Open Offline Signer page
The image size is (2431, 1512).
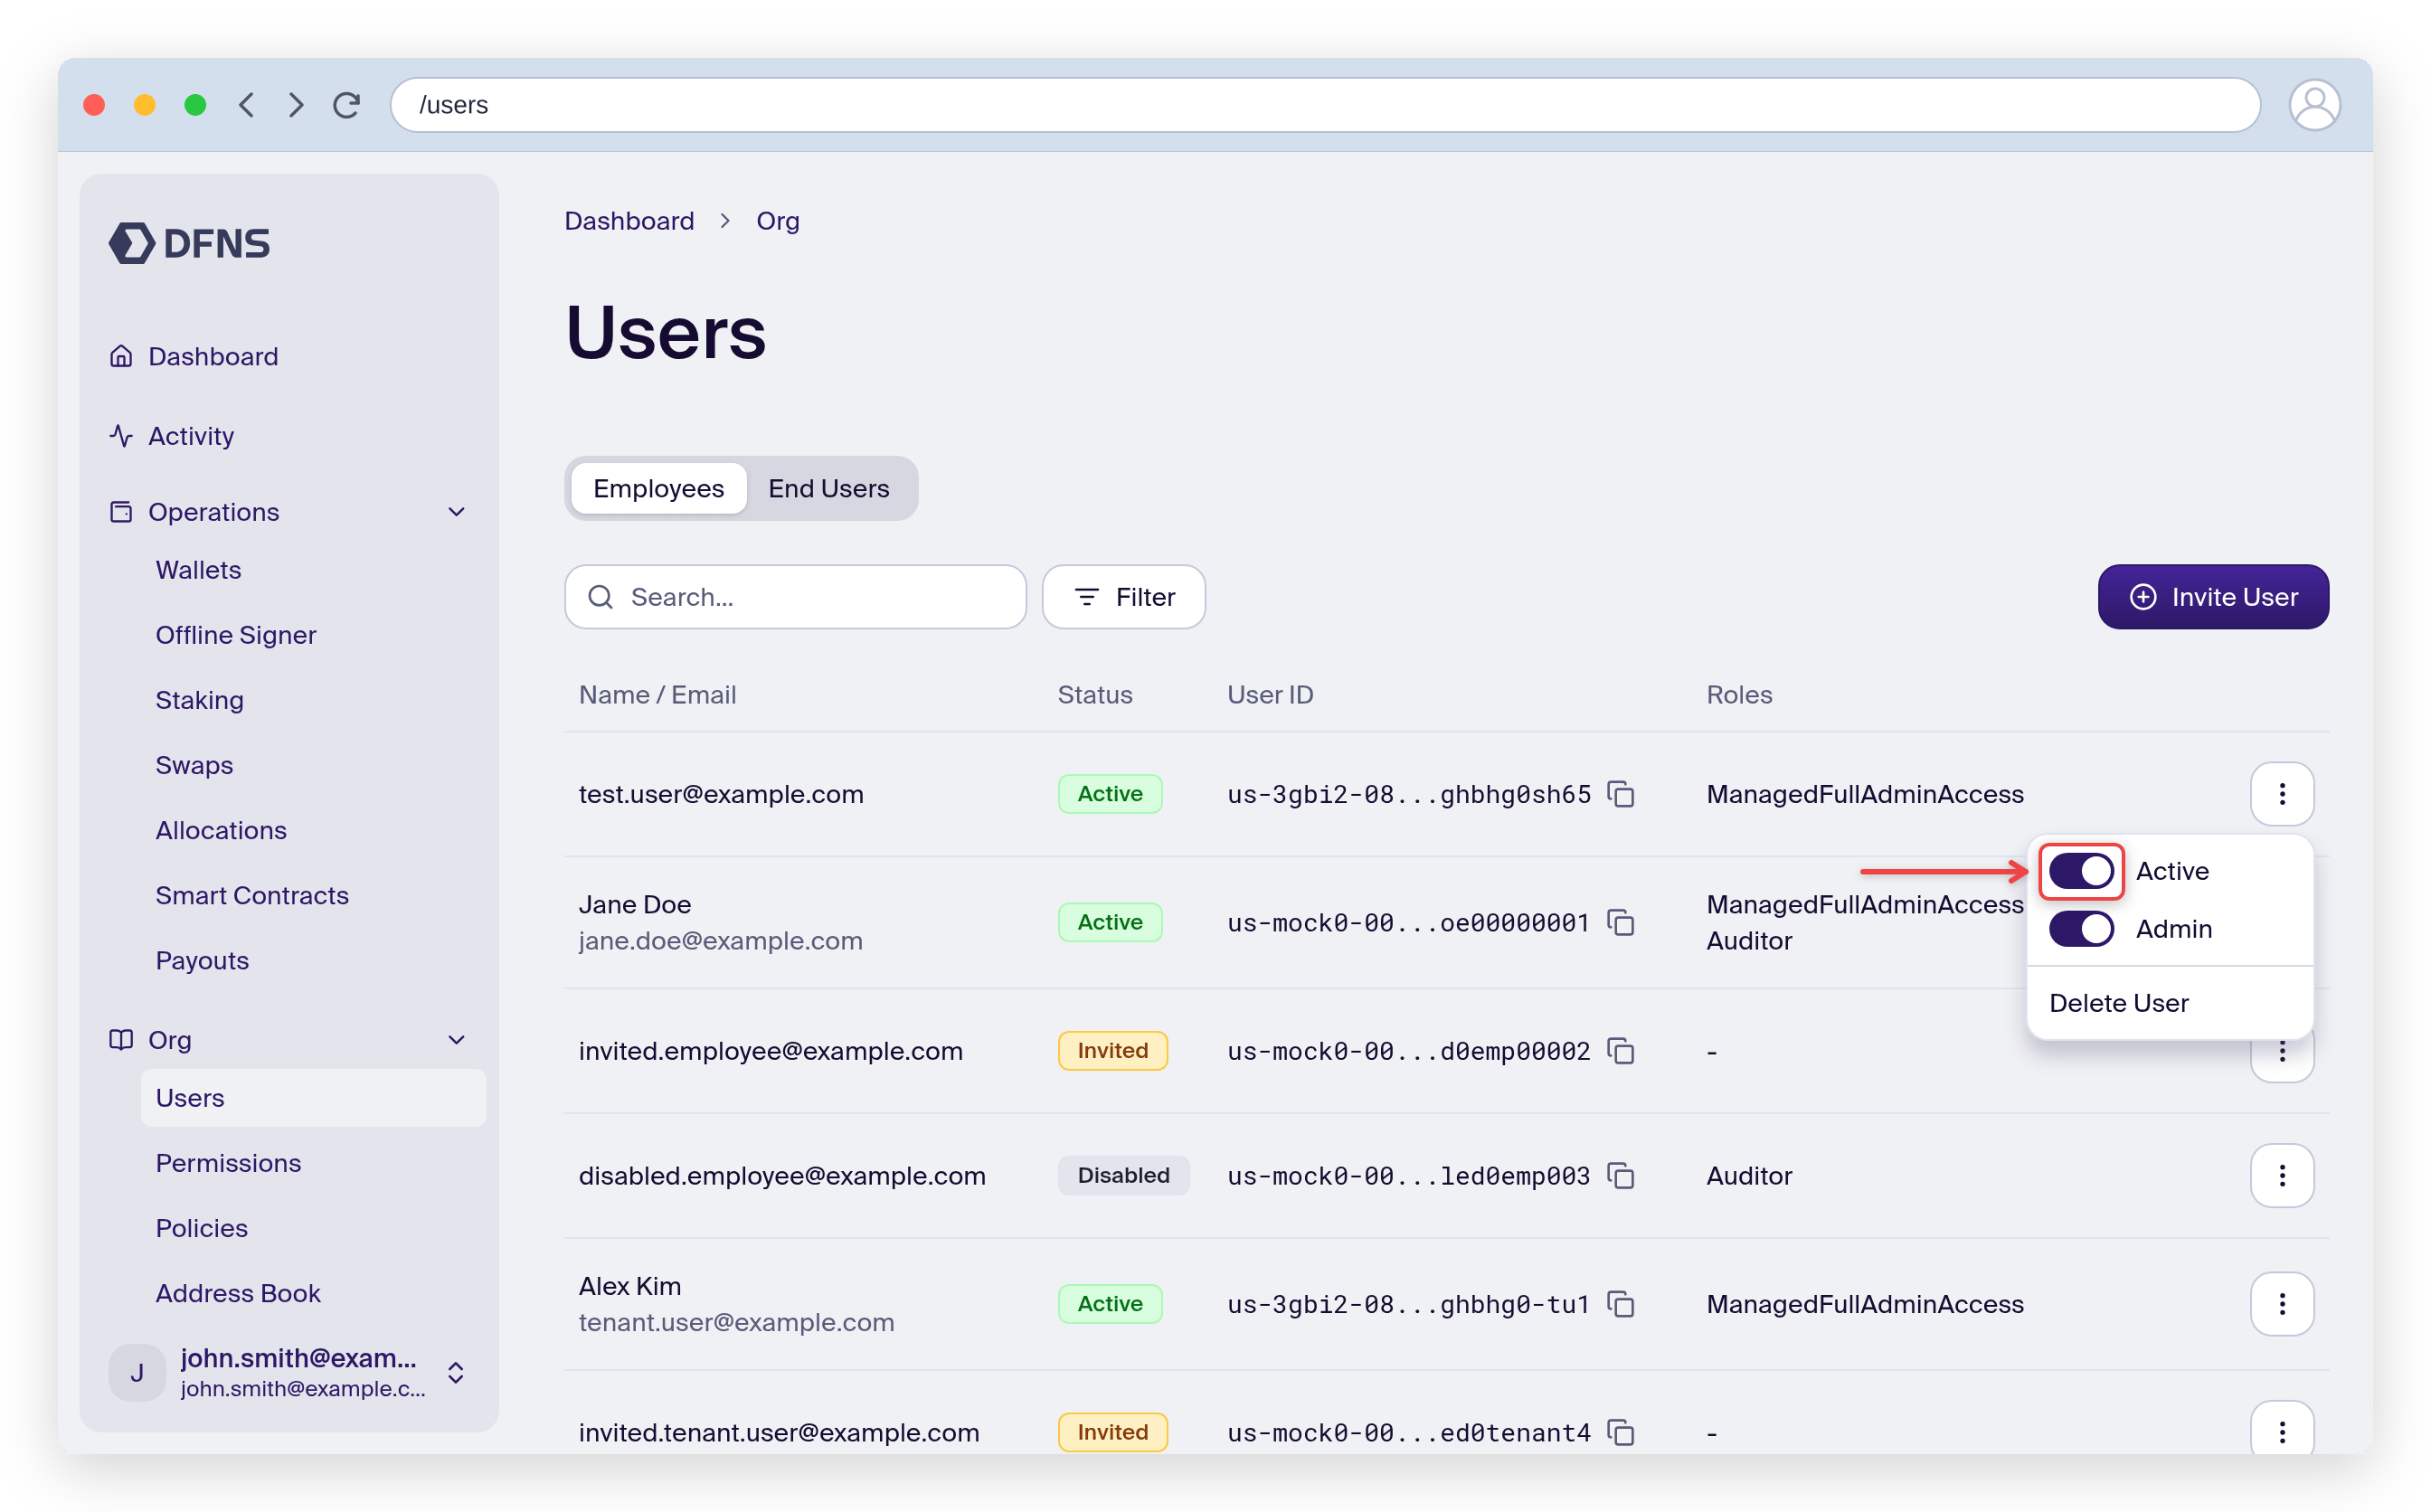236,635
